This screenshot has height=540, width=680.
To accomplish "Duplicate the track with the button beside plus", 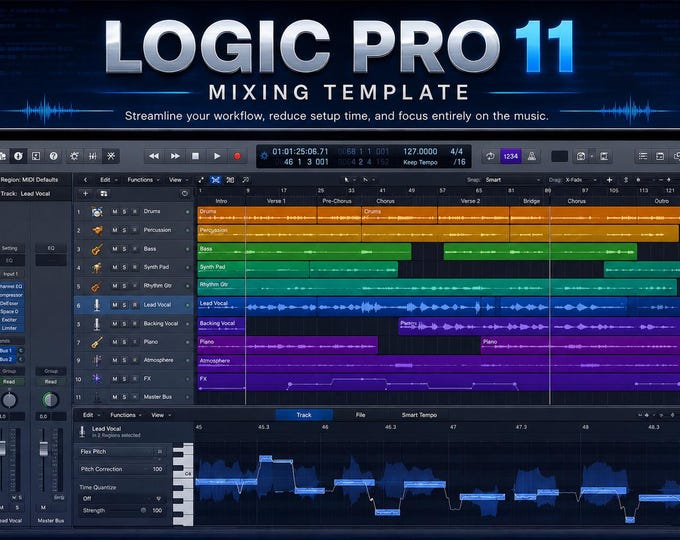I will click(x=104, y=193).
